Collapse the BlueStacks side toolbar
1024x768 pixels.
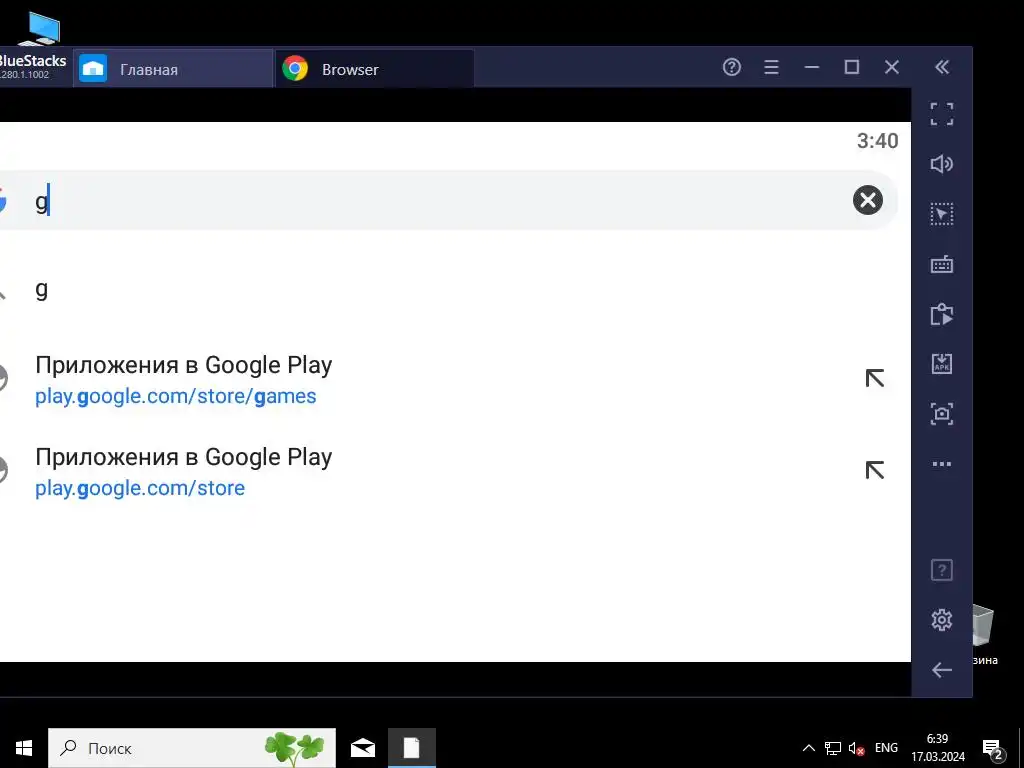pos(942,67)
